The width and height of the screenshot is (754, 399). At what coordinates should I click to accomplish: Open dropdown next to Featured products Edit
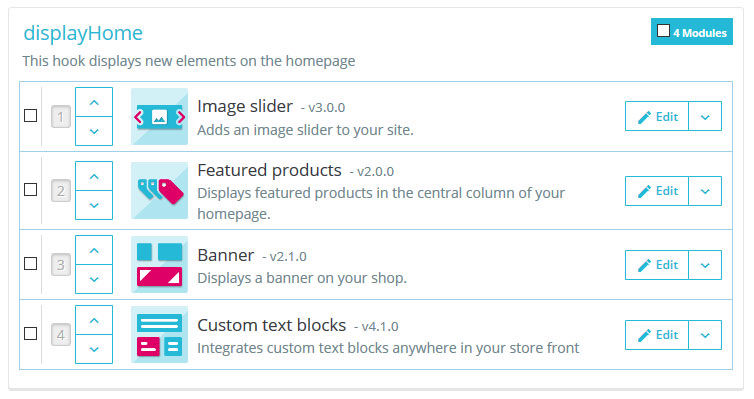[705, 191]
